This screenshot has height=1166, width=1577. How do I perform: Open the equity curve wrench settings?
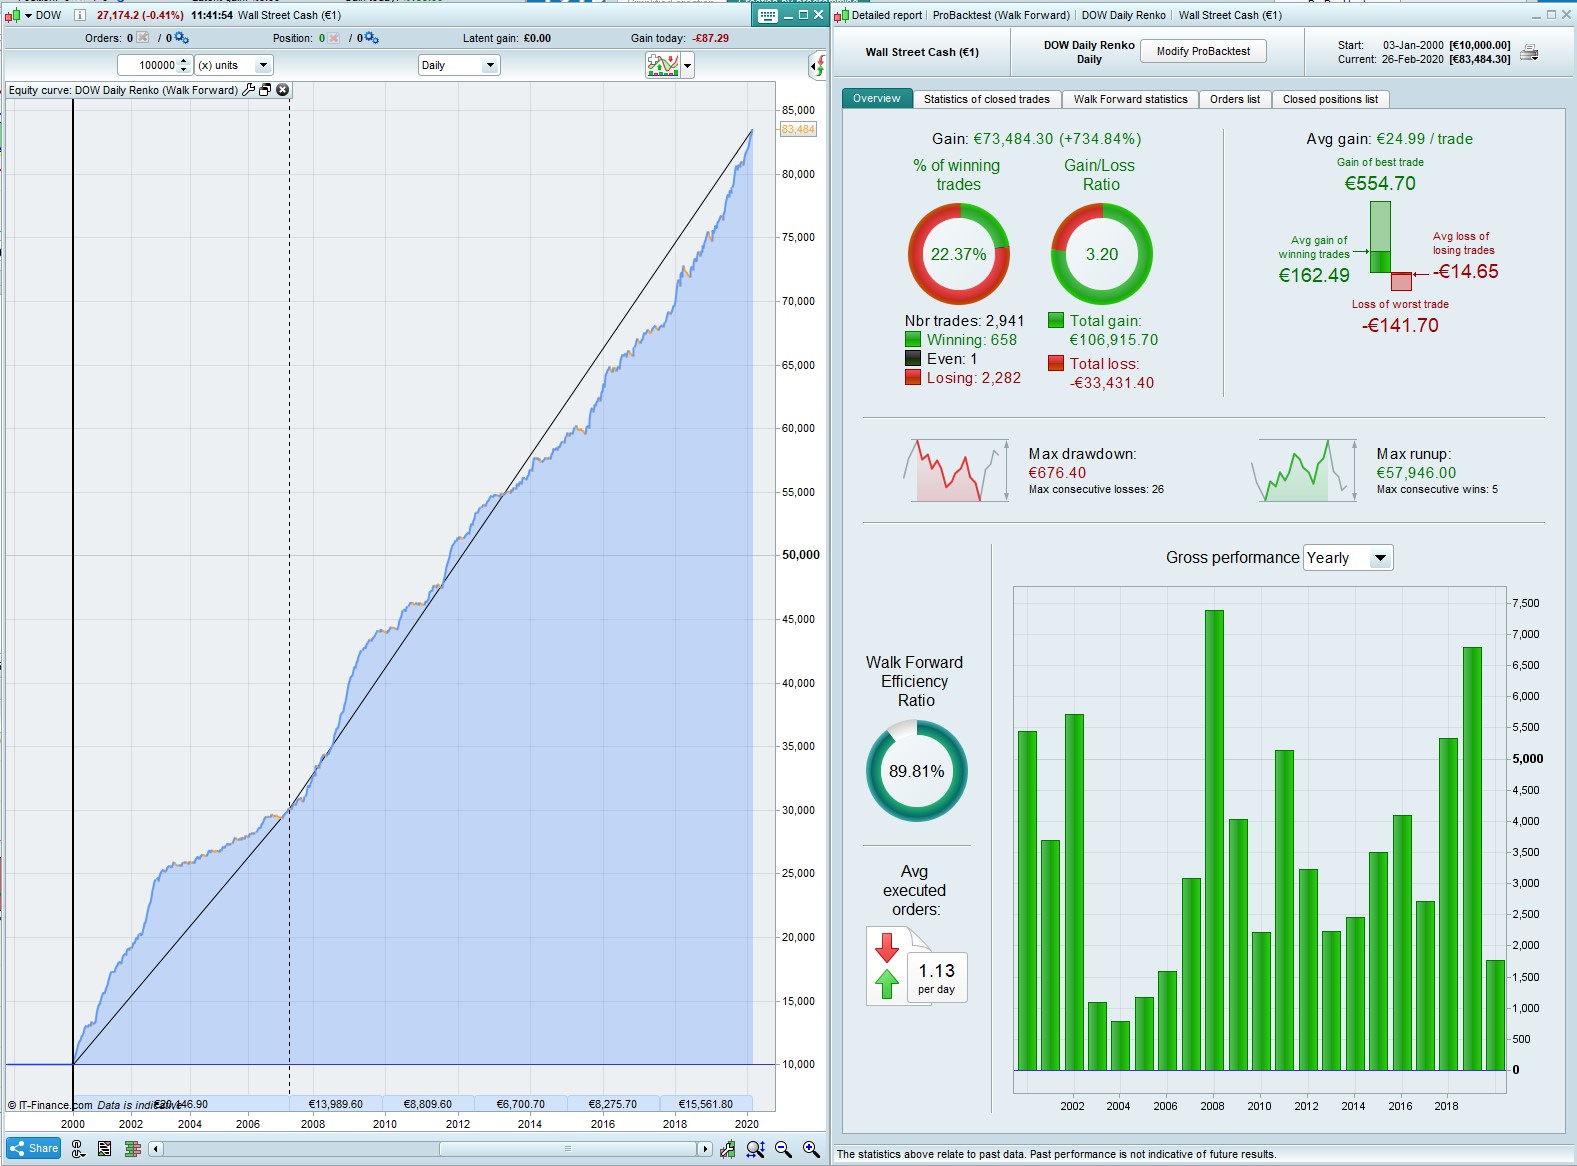tap(249, 90)
